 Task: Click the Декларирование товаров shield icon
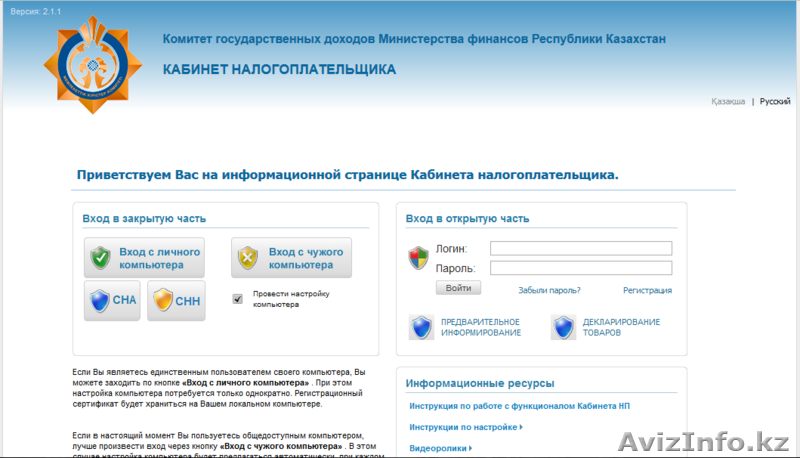tap(564, 327)
